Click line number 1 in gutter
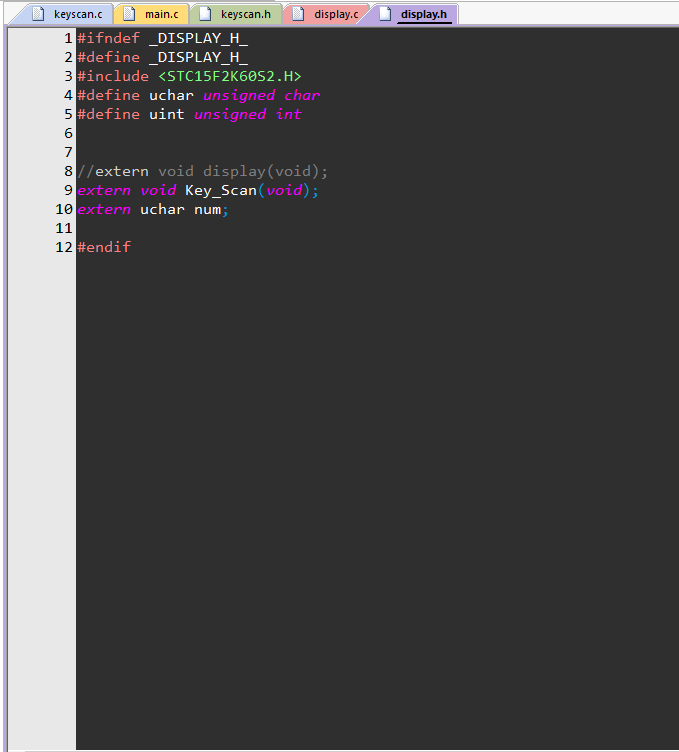Viewport: 679px width, 752px height. click(68, 38)
